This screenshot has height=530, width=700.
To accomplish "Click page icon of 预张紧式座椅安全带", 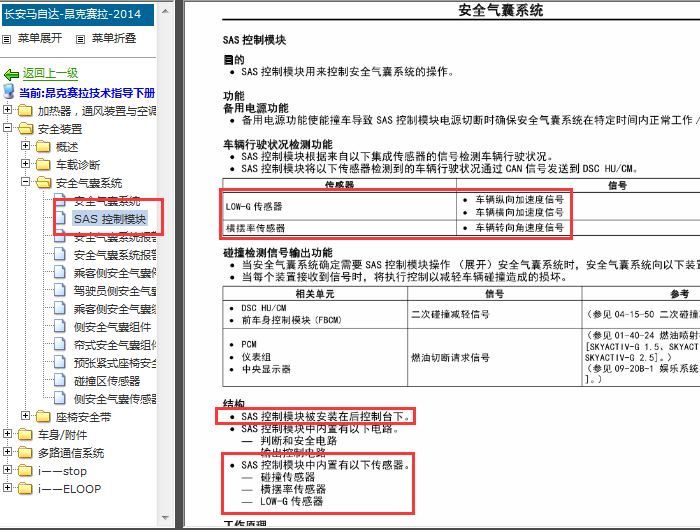I will 60,362.
